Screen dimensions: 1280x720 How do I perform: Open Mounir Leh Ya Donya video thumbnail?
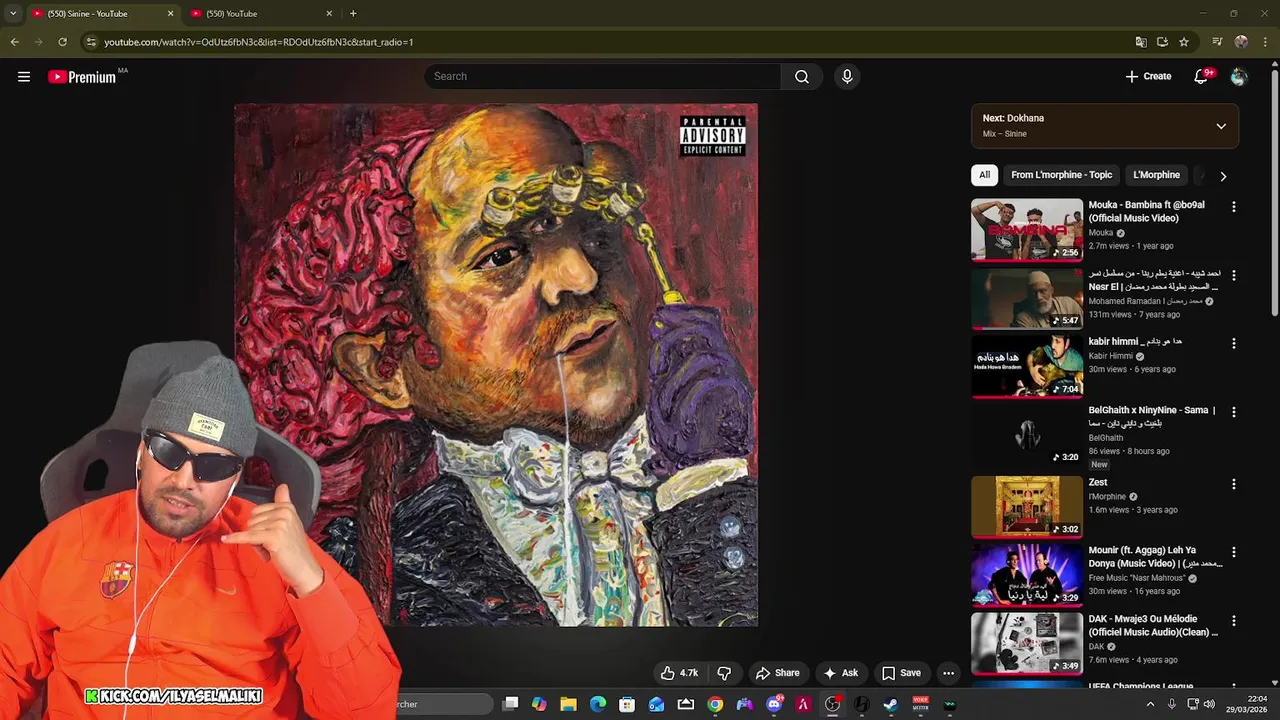pyautogui.click(x=1026, y=575)
